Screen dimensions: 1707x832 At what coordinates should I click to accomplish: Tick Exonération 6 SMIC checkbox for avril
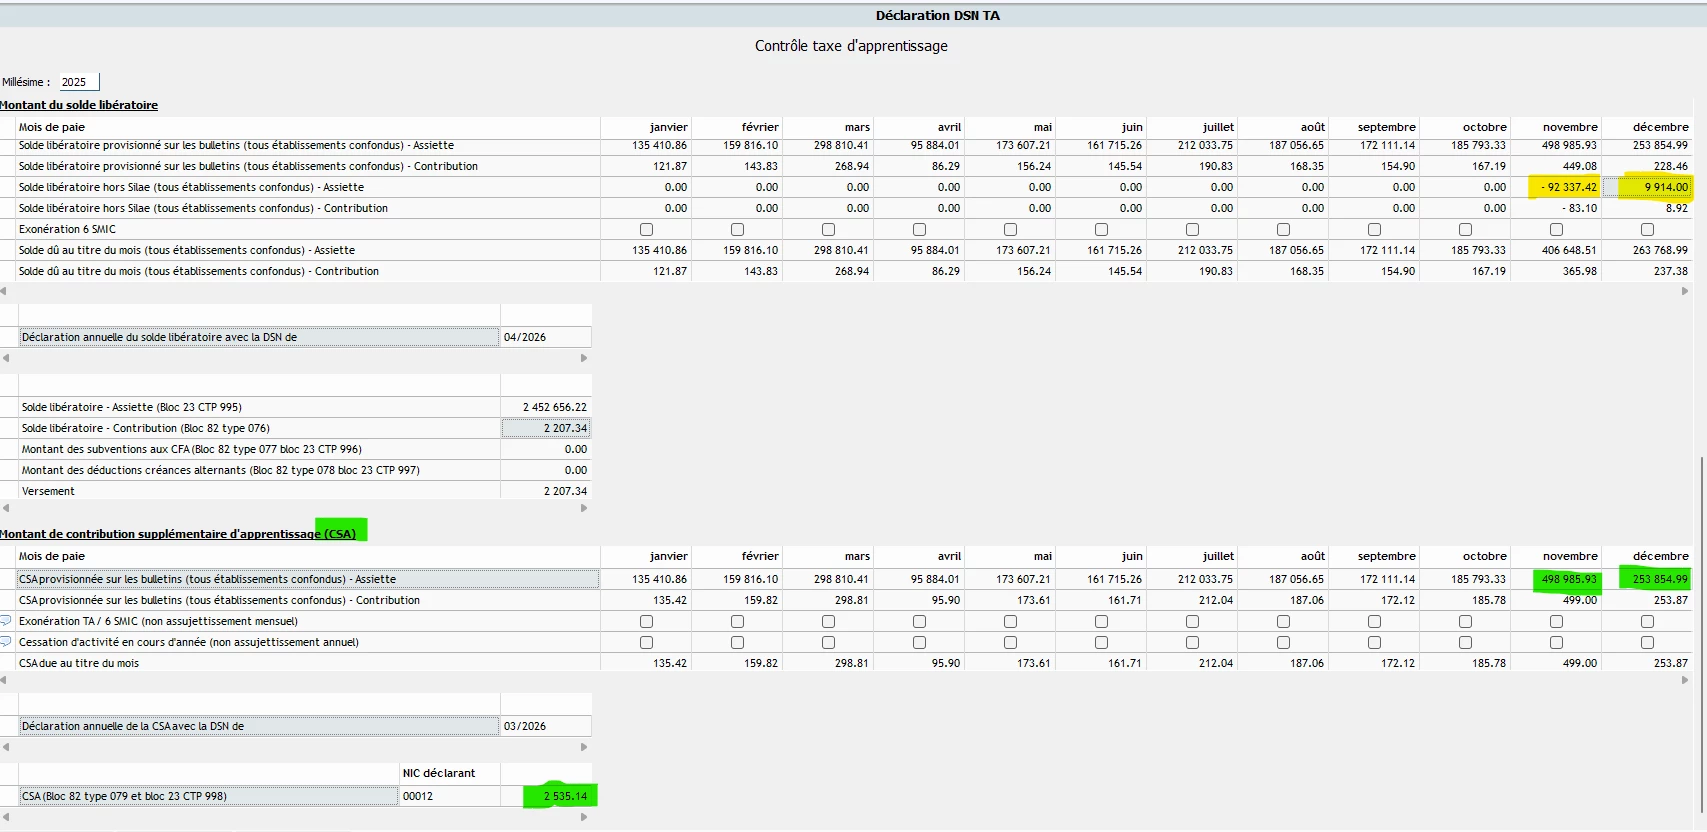click(919, 229)
